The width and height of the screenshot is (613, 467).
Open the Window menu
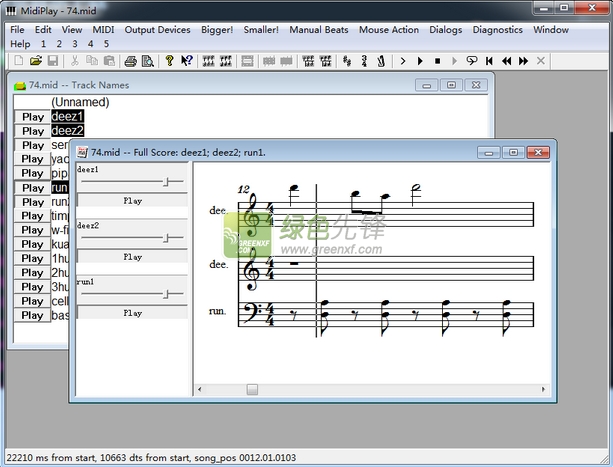pos(551,30)
